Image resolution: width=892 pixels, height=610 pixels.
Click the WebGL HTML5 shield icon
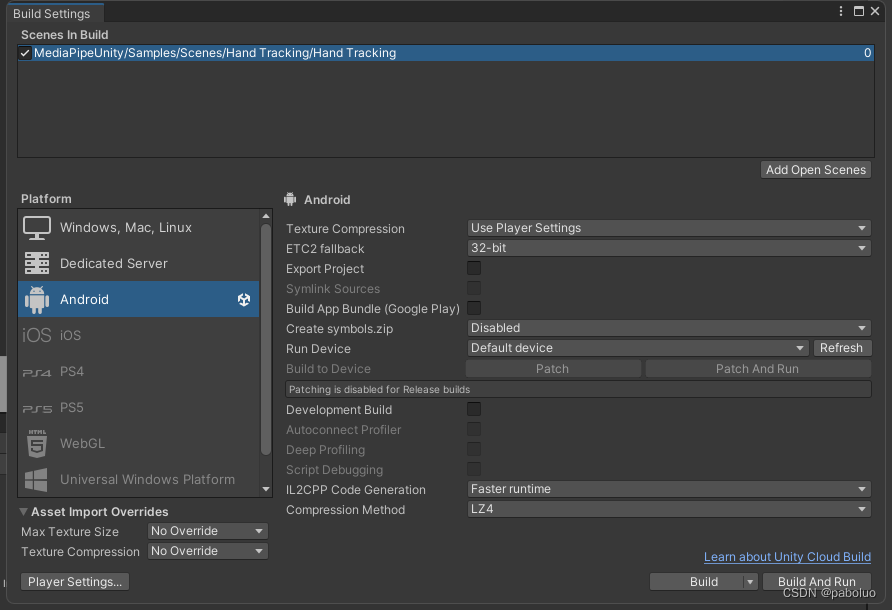[37, 443]
